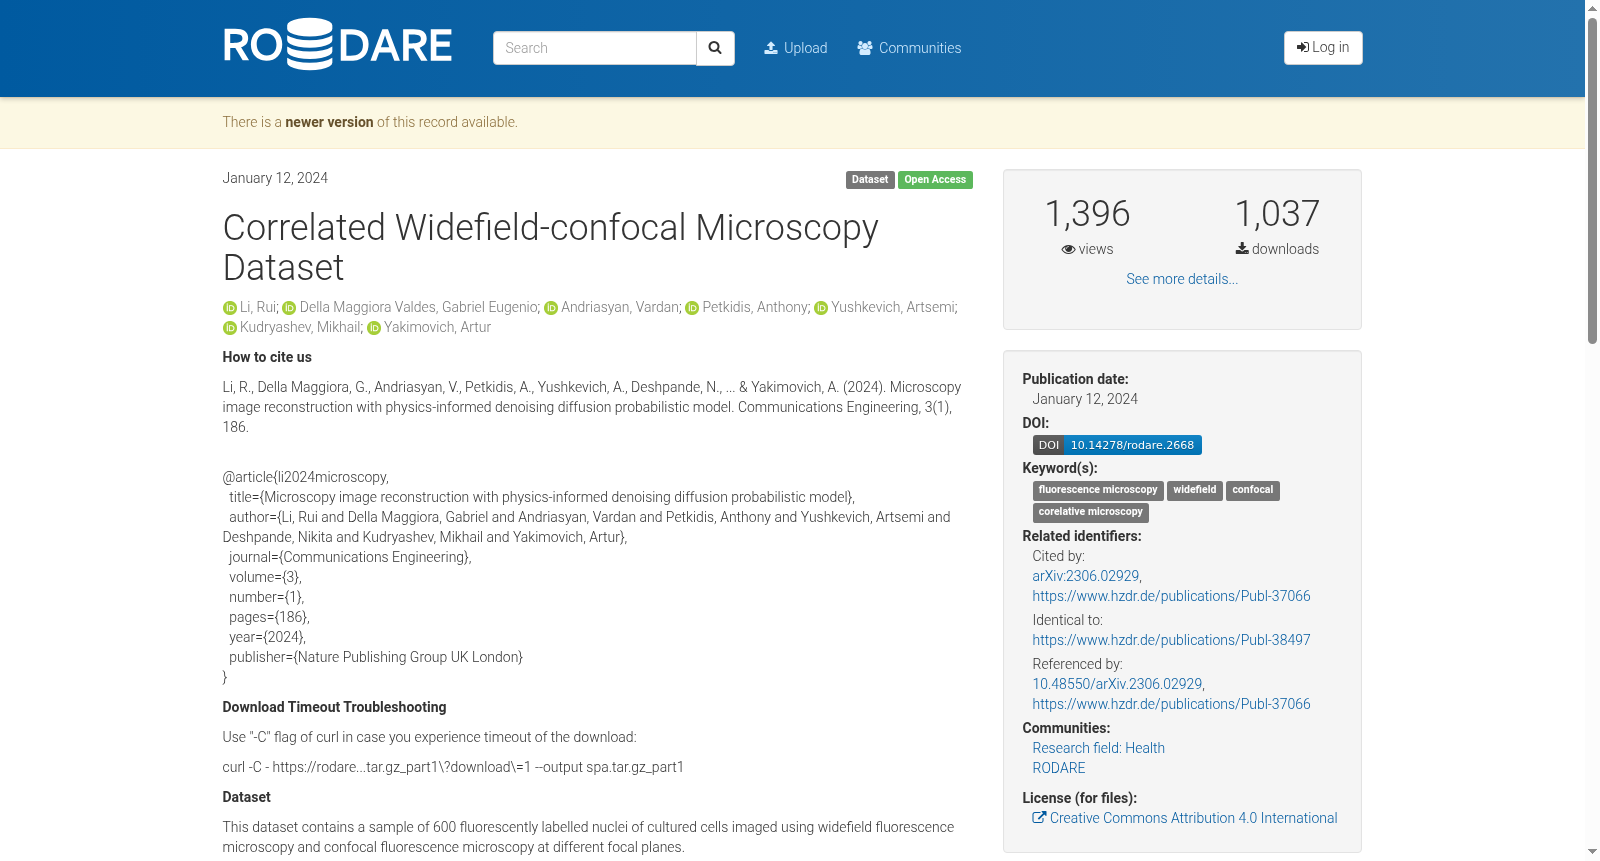Click the RODARE logo

(337, 45)
